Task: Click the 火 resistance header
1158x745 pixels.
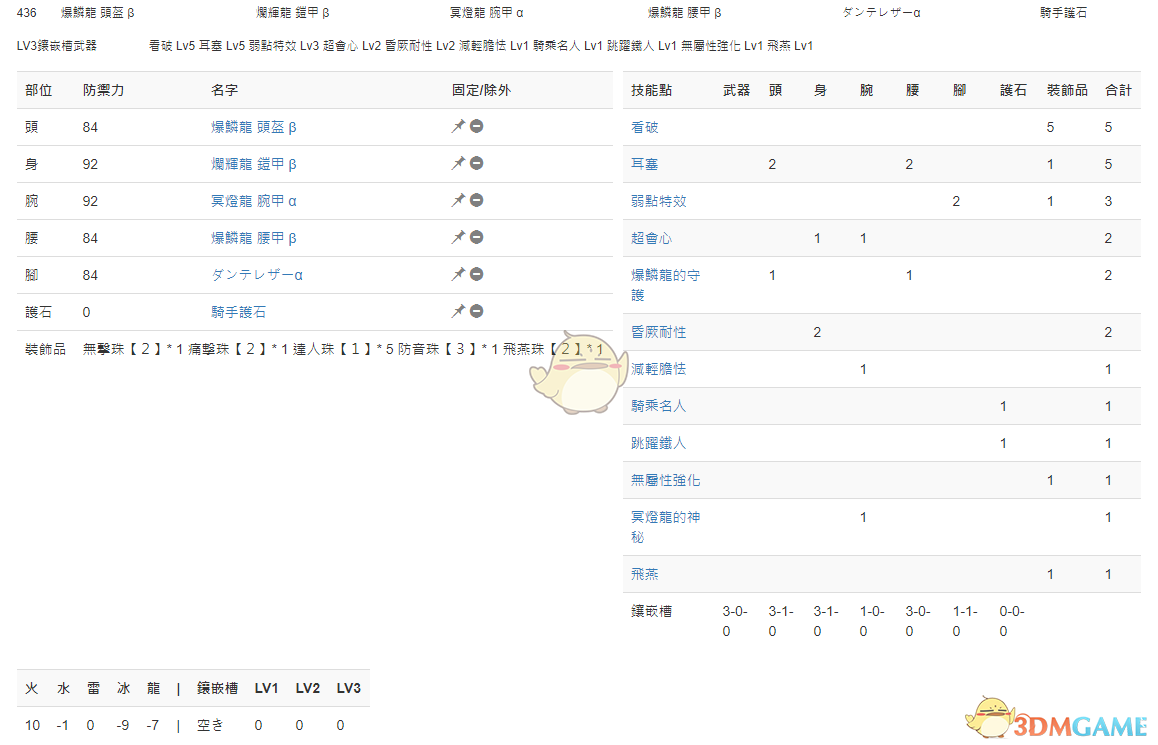Action: click(32, 688)
